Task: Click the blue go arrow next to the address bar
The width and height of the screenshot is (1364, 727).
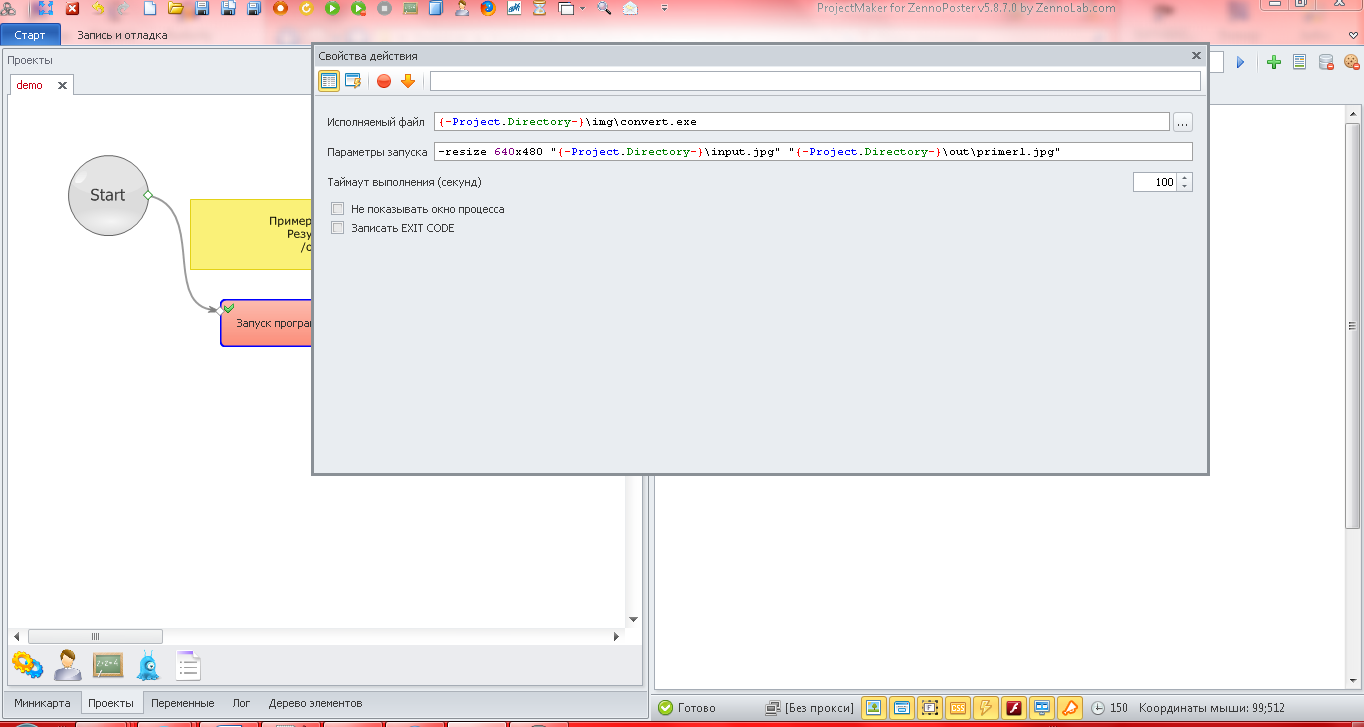Action: coord(1241,62)
